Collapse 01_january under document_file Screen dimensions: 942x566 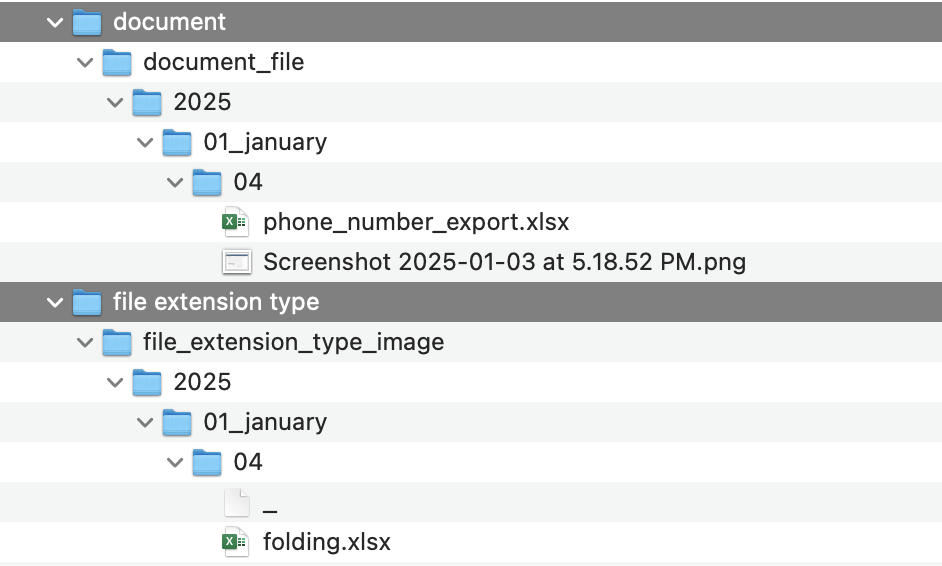[145, 142]
